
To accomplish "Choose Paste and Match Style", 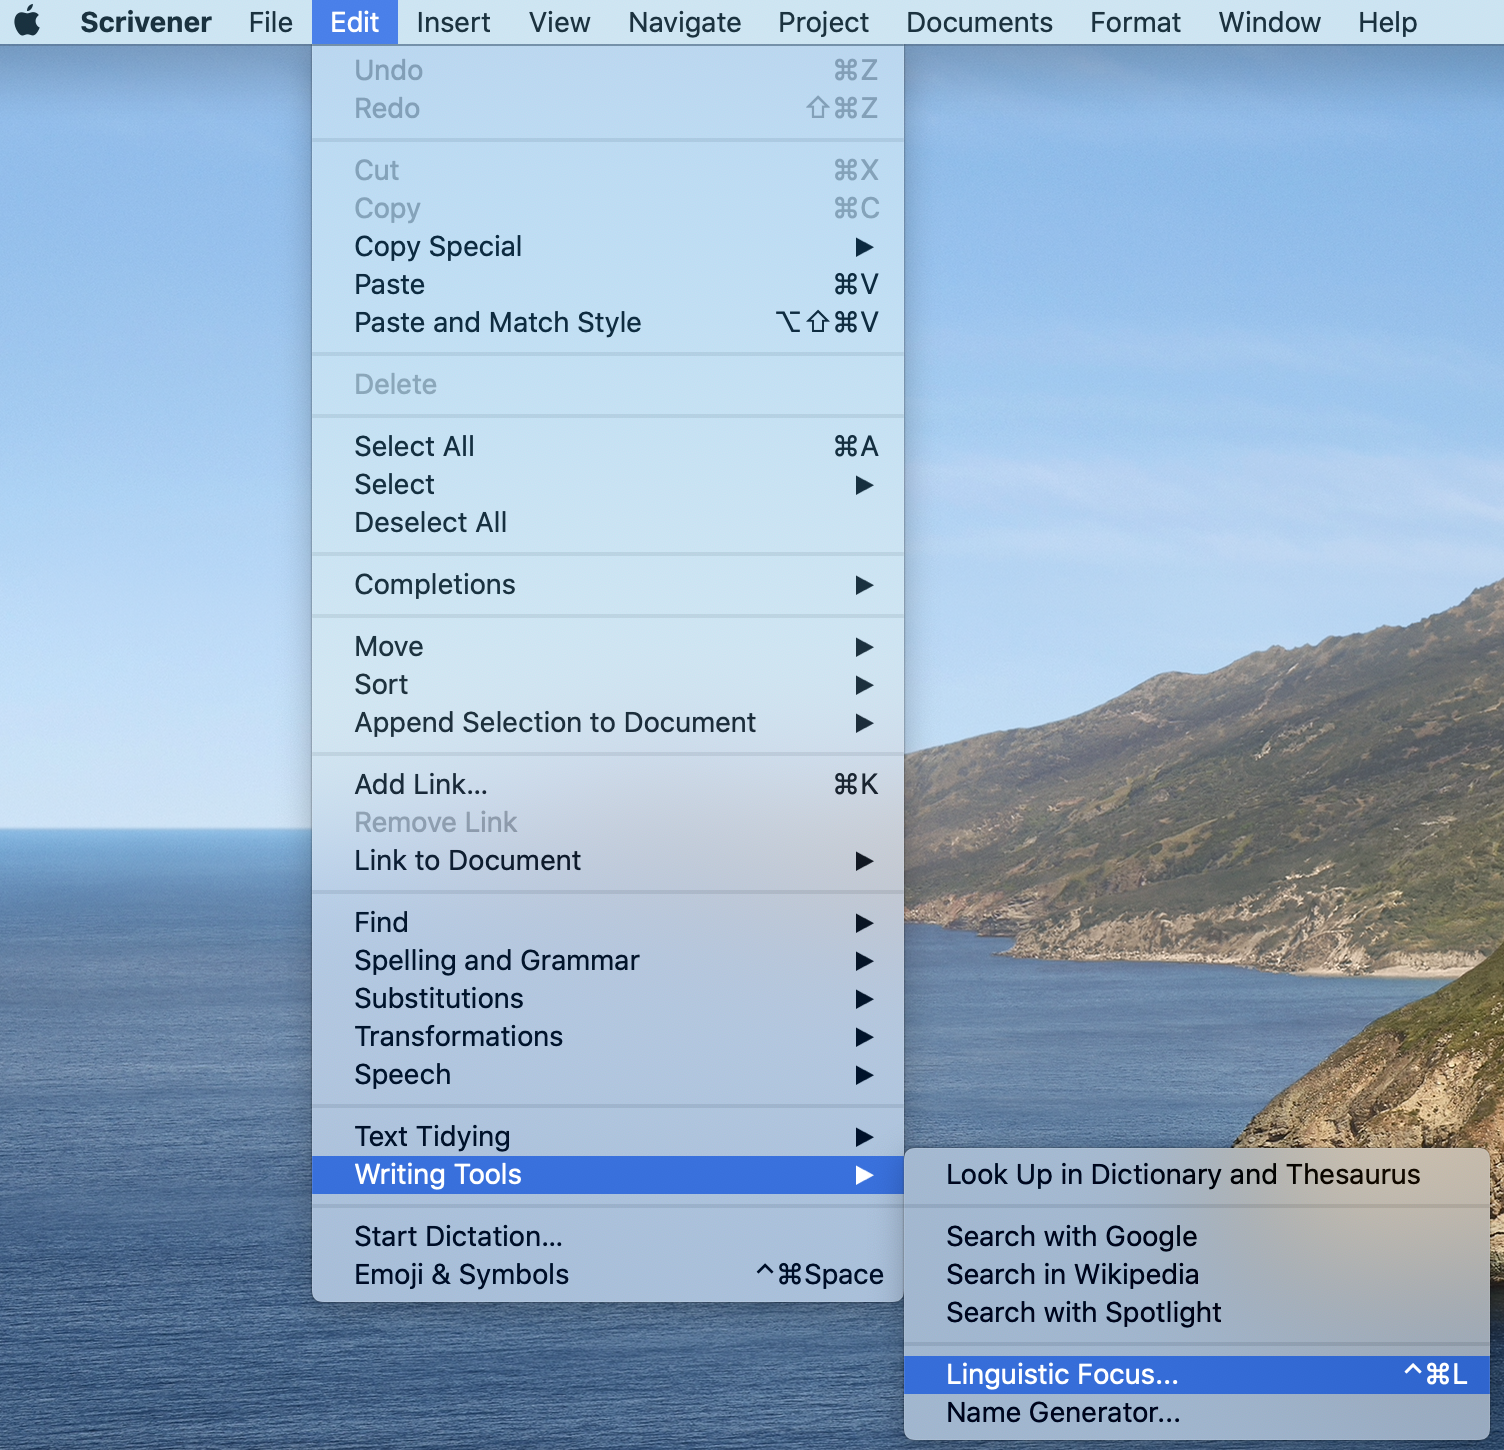I will click(x=608, y=323).
